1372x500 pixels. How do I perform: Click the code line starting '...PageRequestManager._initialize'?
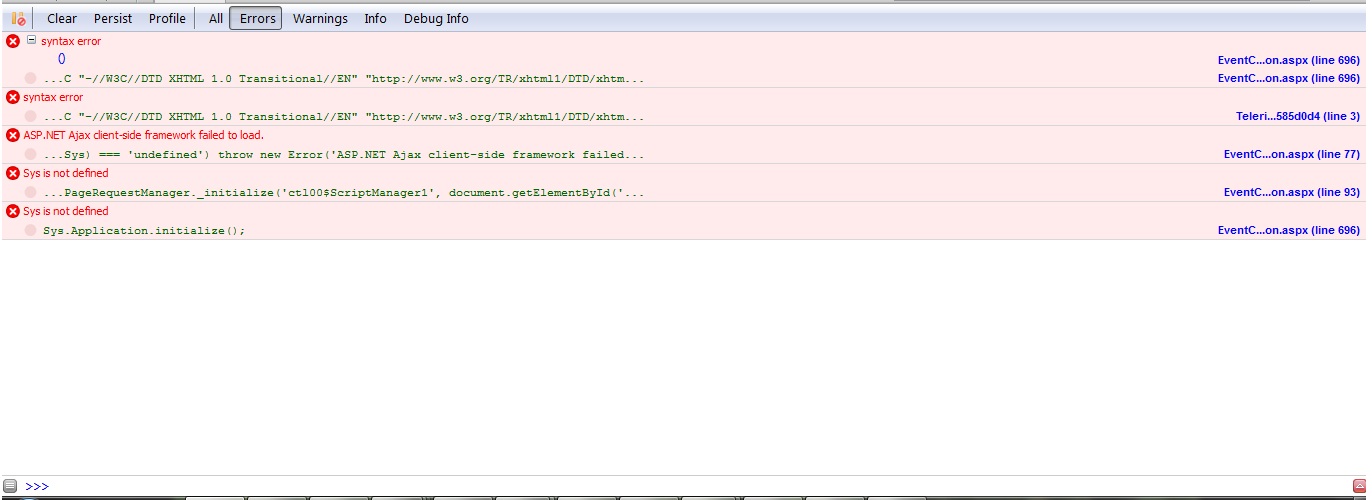(x=344, y=192)
